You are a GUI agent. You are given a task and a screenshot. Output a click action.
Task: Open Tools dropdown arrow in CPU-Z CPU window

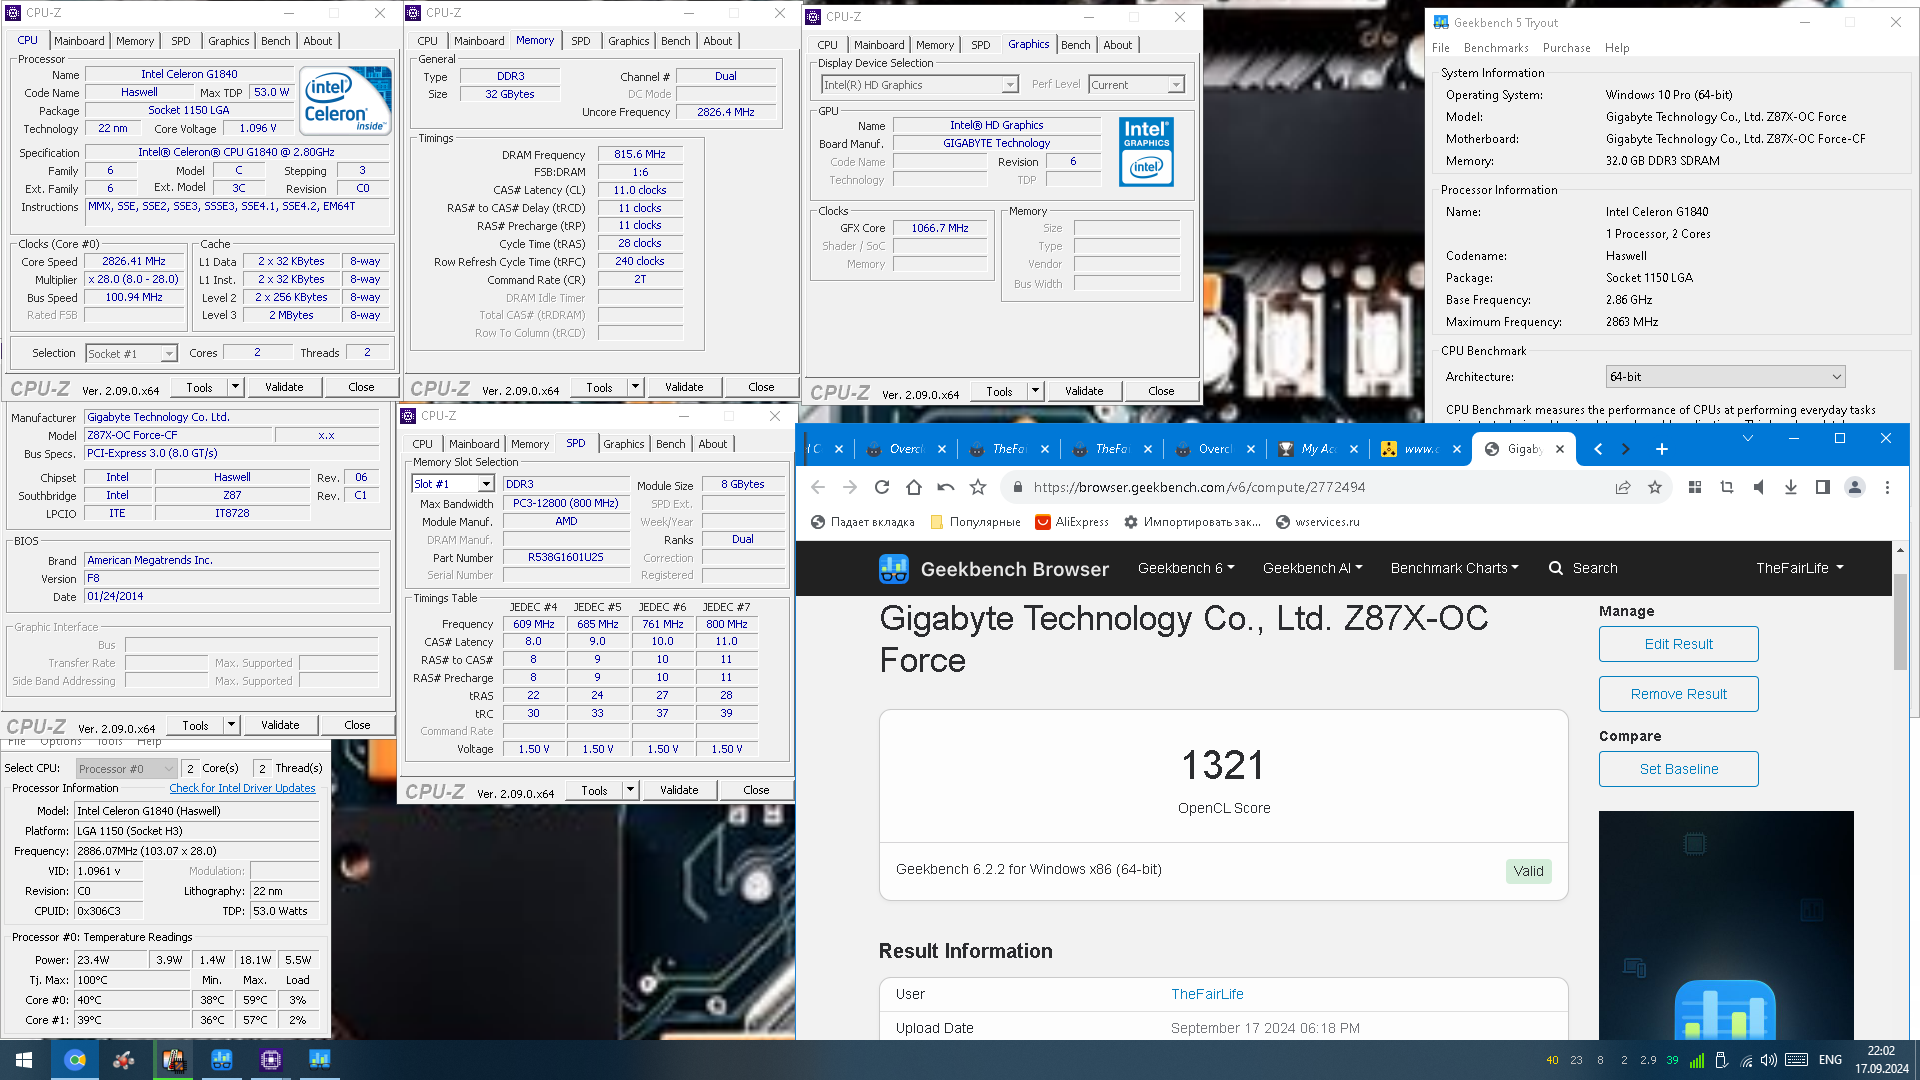pos(235,387)
